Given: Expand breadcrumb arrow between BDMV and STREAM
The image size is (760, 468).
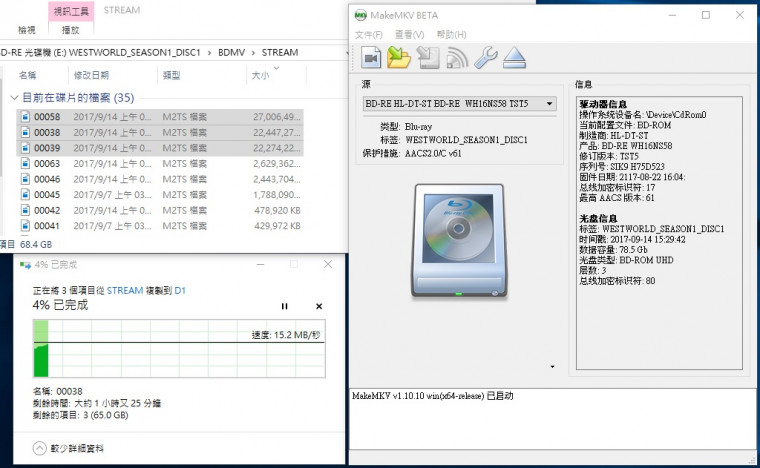Looking at the screenshot, I should (253, 52).
